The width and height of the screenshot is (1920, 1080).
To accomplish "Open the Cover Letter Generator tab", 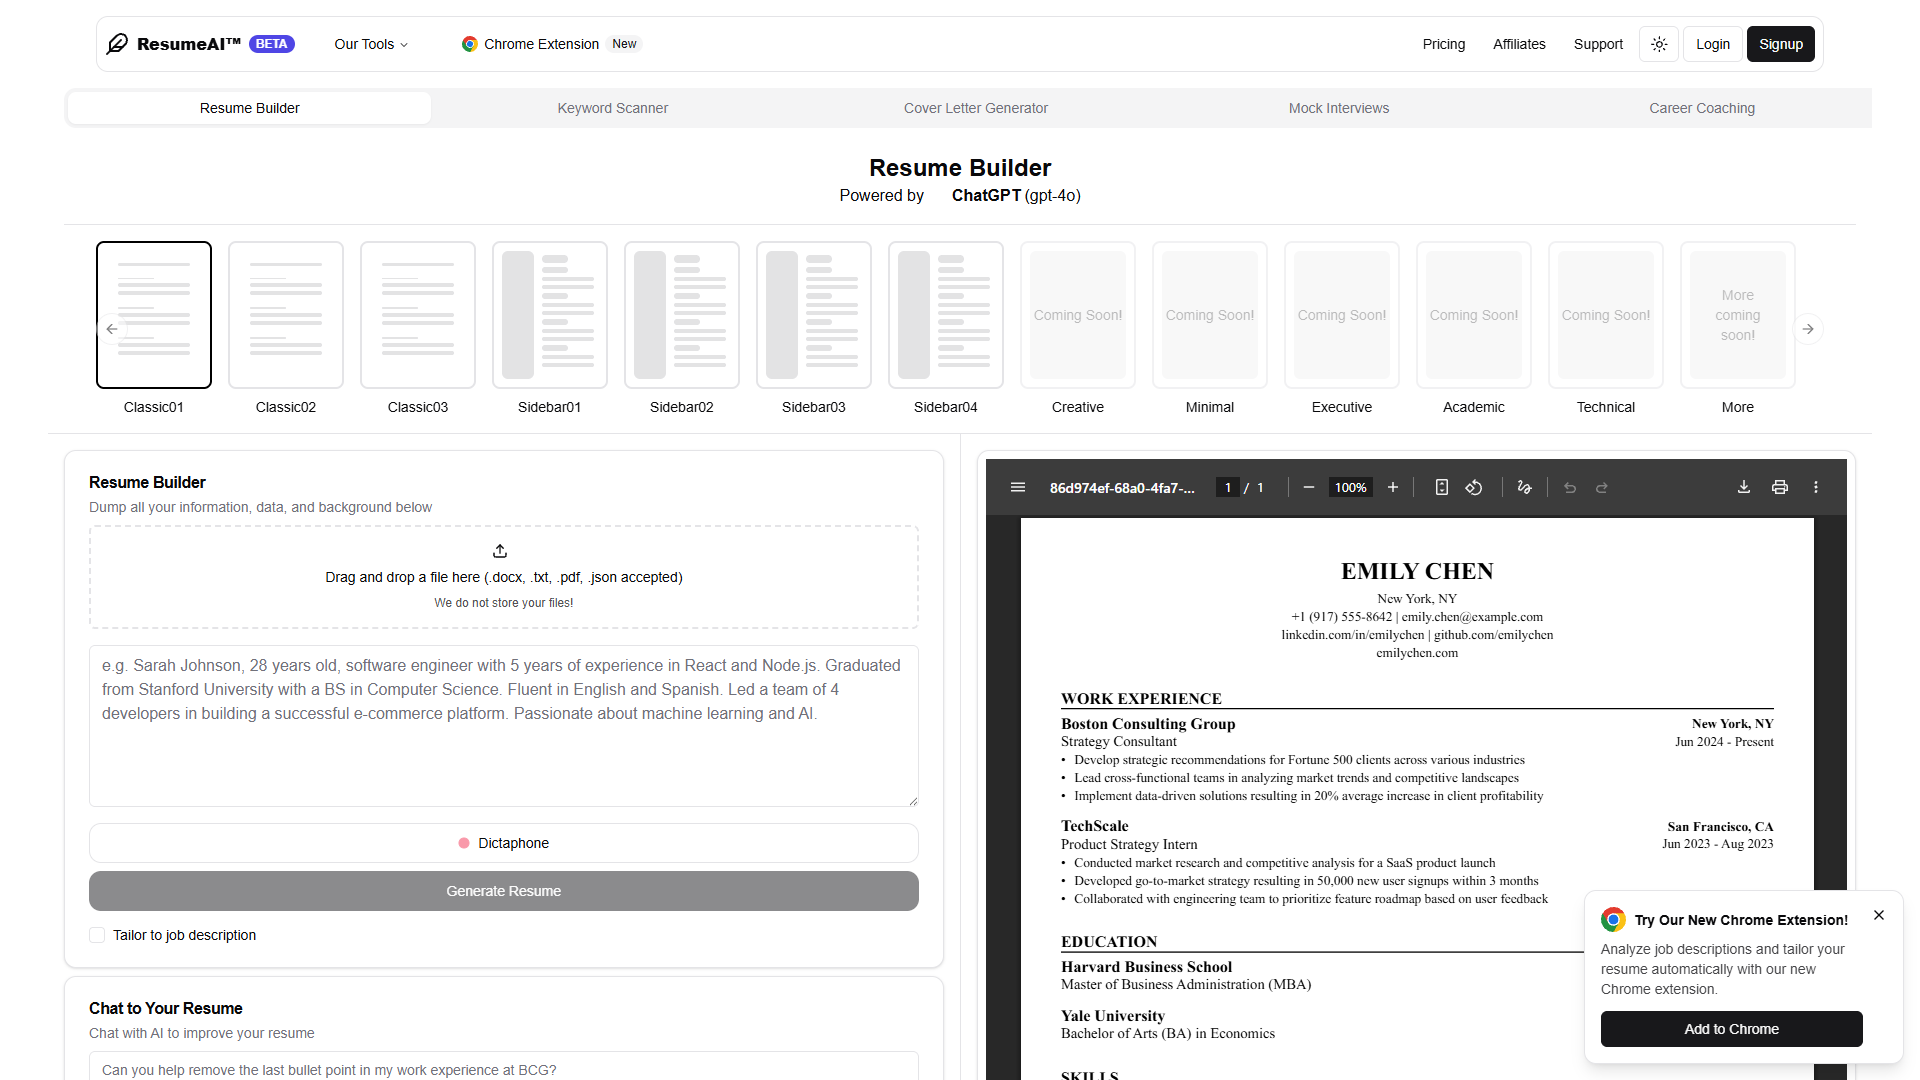I will (976, 108).
